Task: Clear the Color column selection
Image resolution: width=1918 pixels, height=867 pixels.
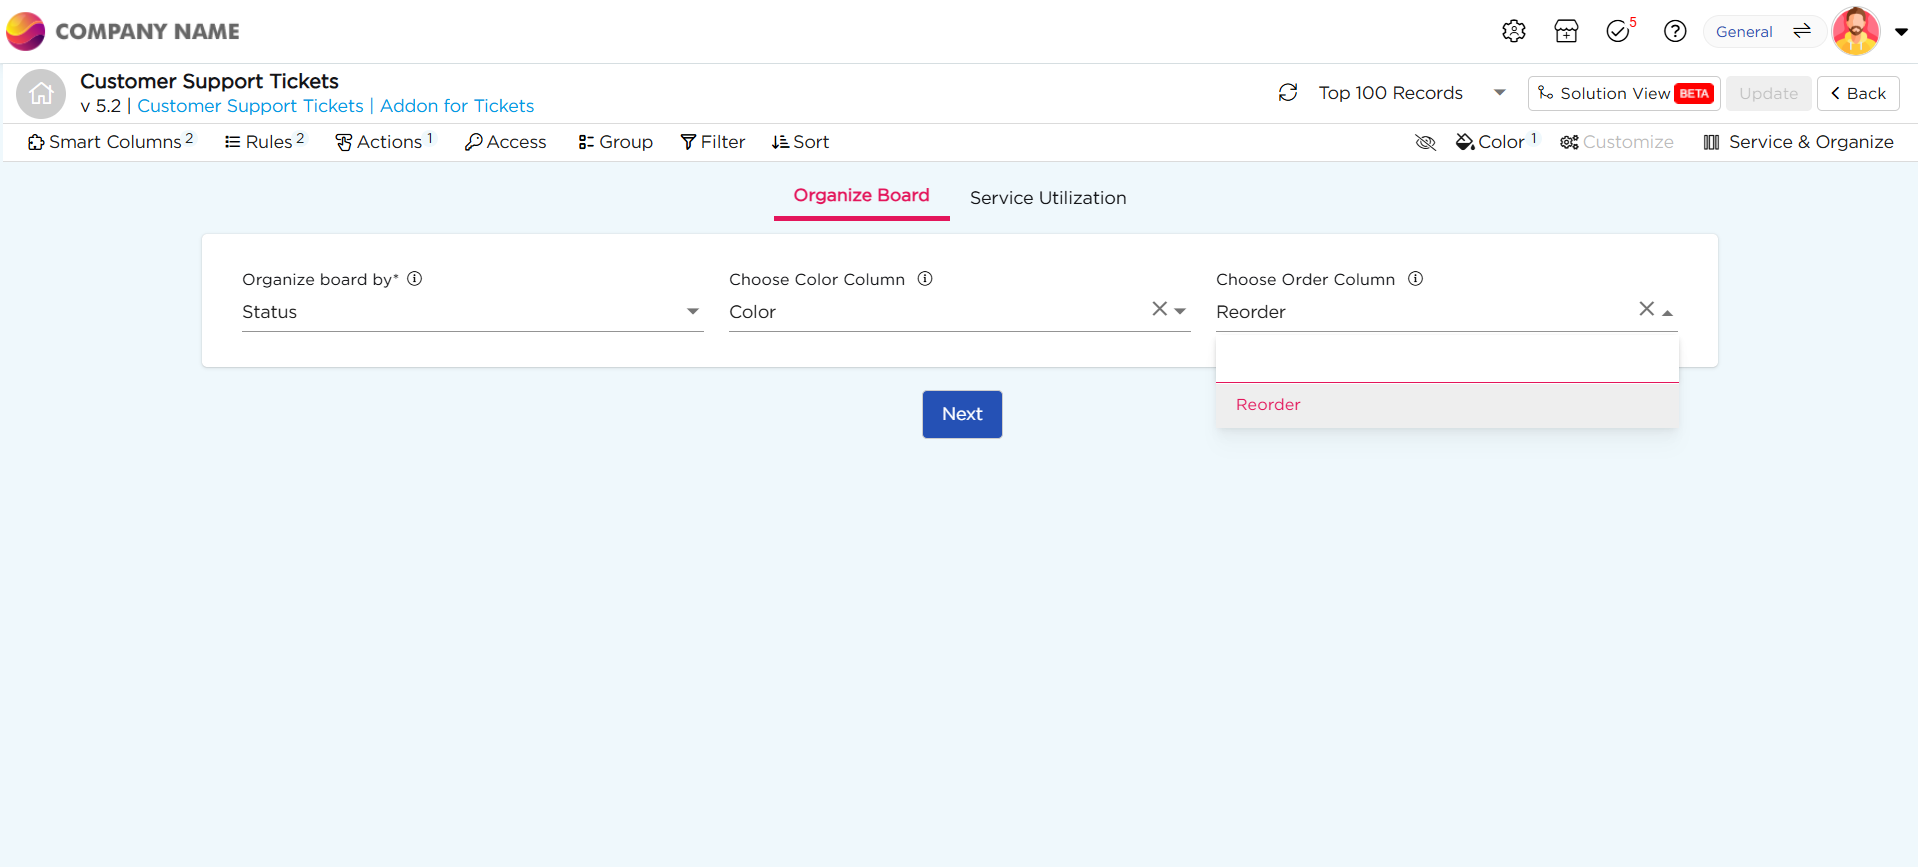Action: [1159, 309]
